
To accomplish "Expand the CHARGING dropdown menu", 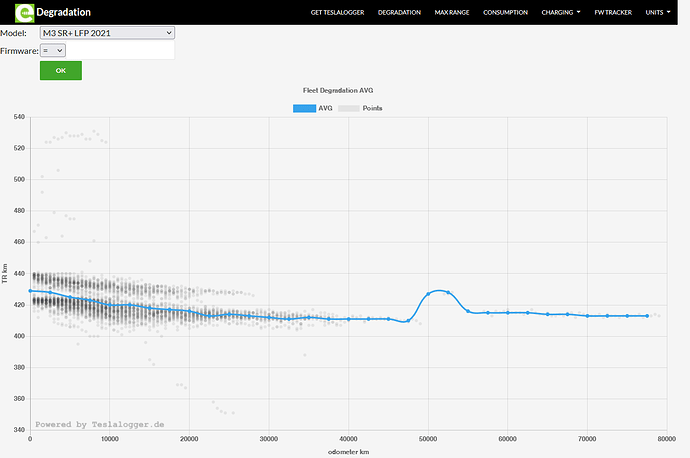I will click(x=561, y=12).
